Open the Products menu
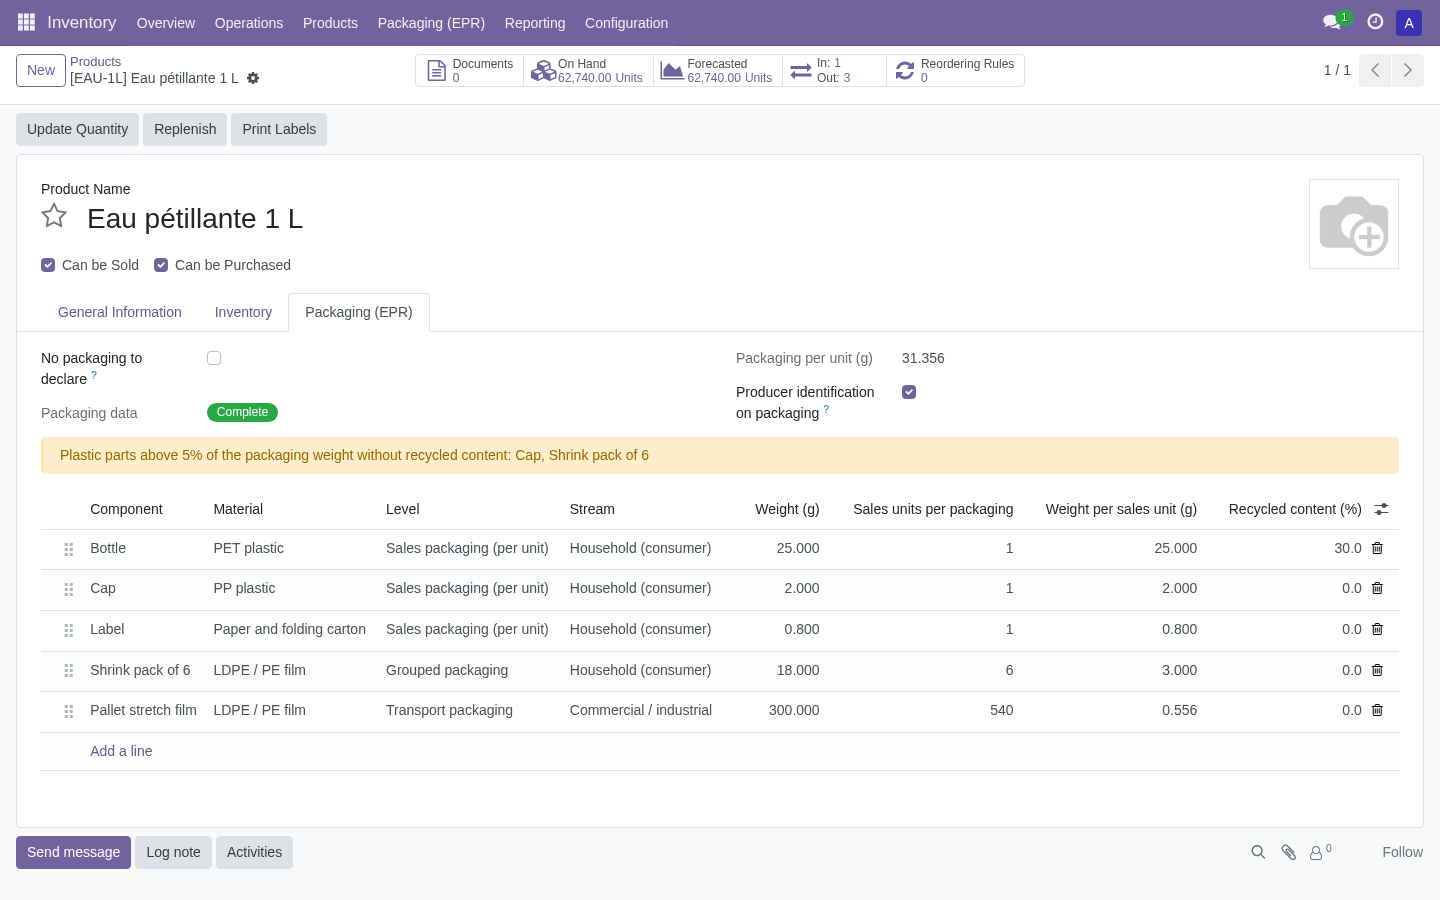 (330, 23)
